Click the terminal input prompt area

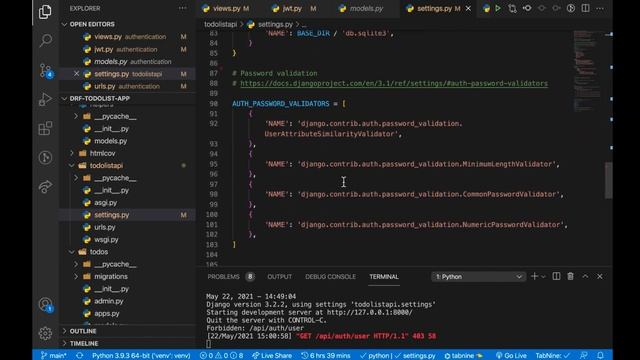coord(209,344)
